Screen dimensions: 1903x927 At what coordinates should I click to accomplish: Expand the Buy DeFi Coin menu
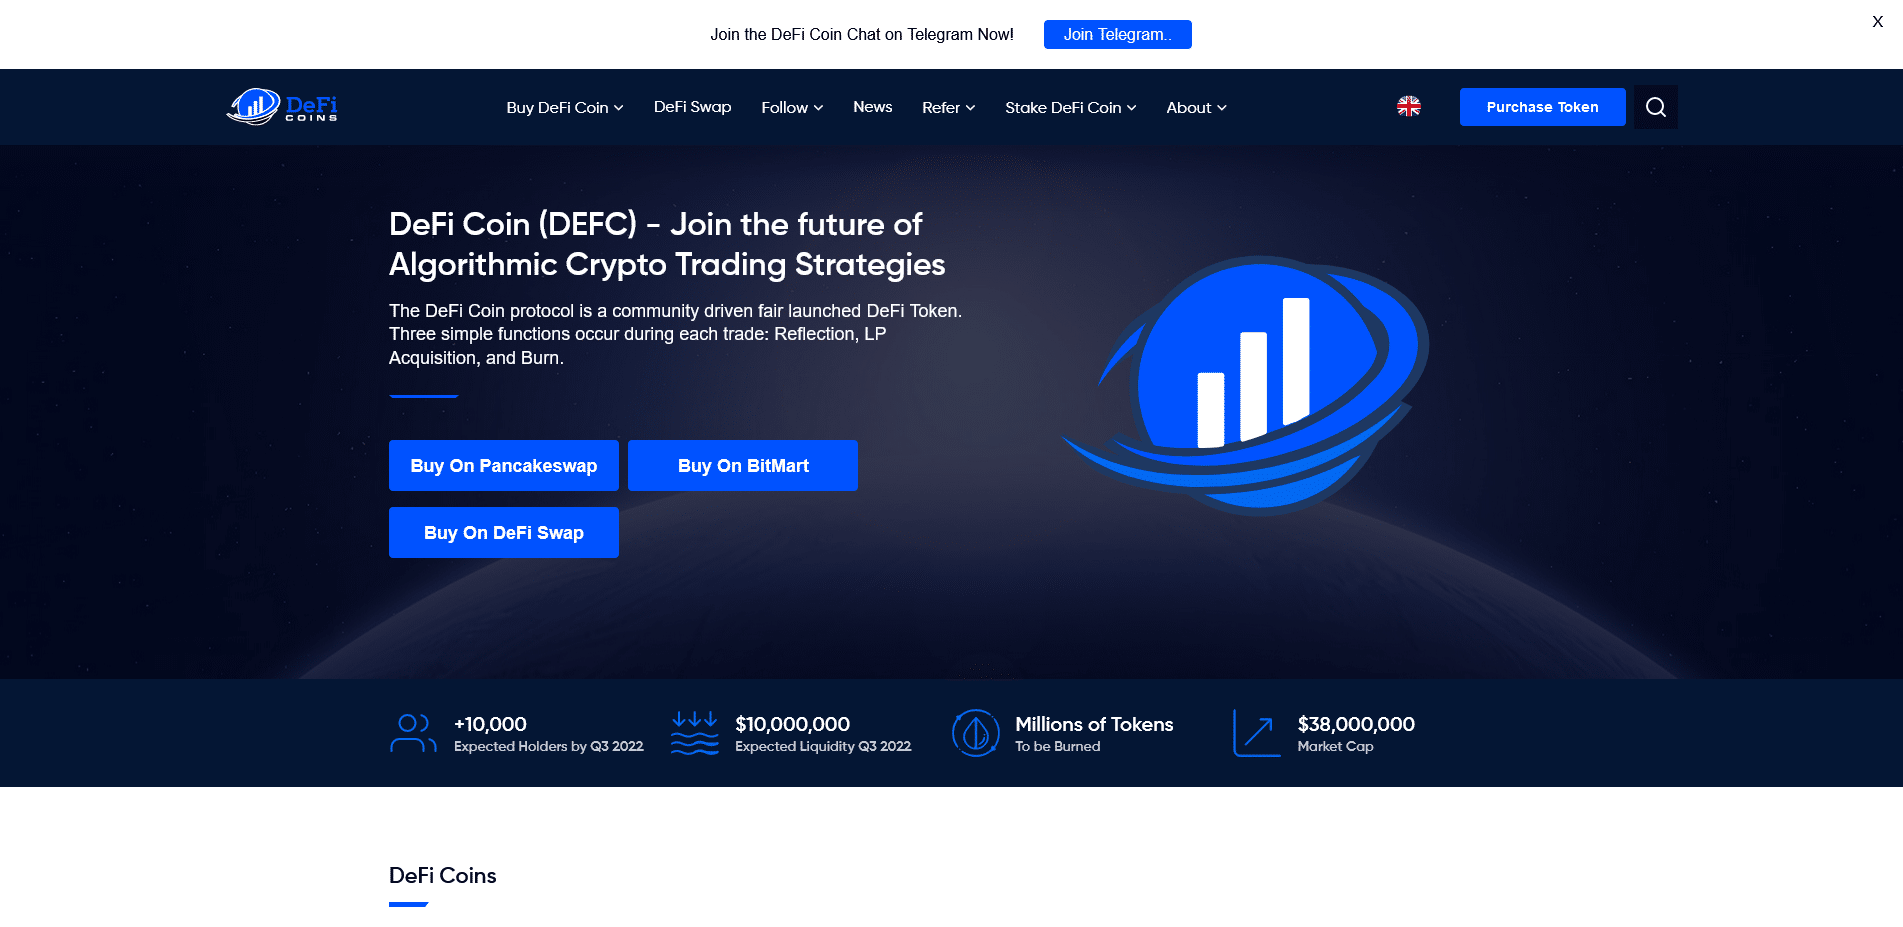(x=565, y=108)
